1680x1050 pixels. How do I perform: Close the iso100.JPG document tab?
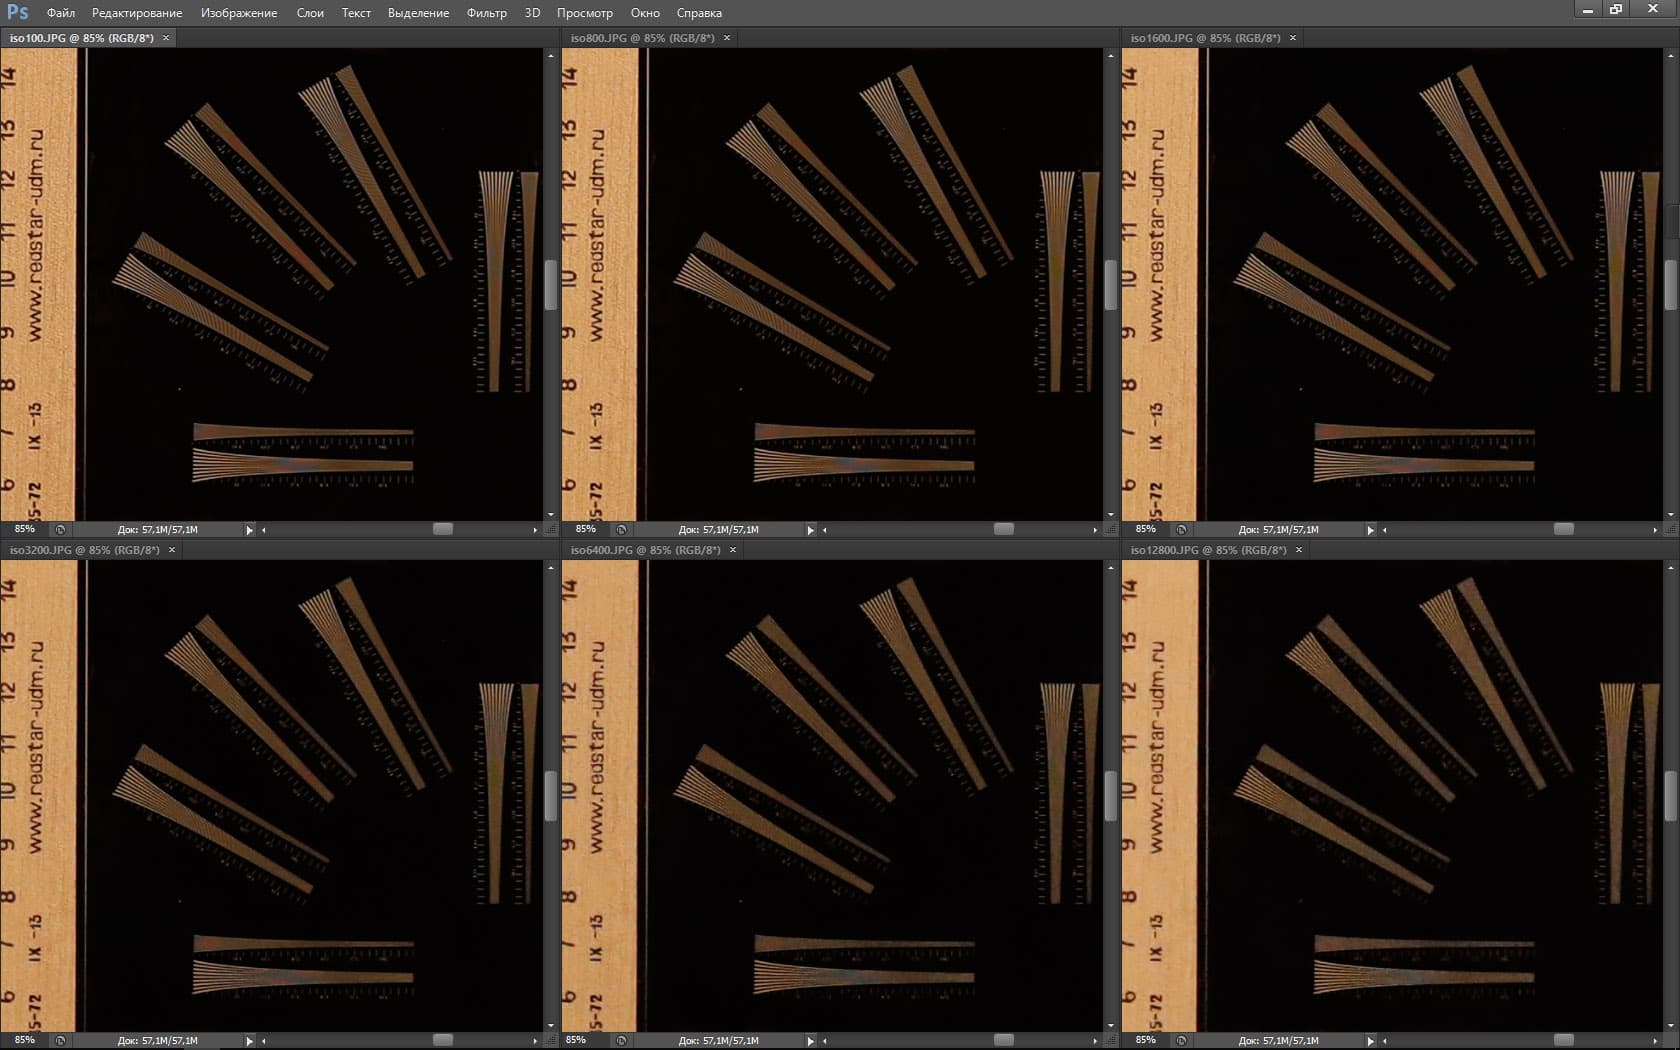pos(166,38)
